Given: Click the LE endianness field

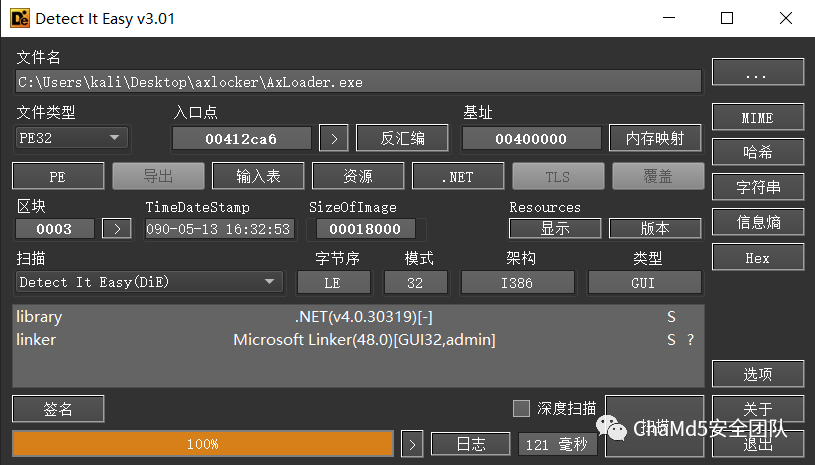Looking at the screenshot, I should tap(334, 283).
